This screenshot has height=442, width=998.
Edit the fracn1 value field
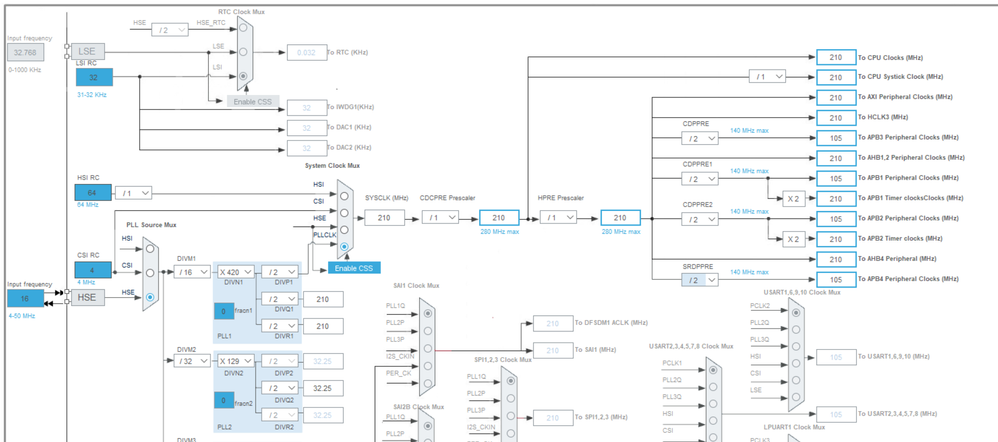tap(223, 311)
